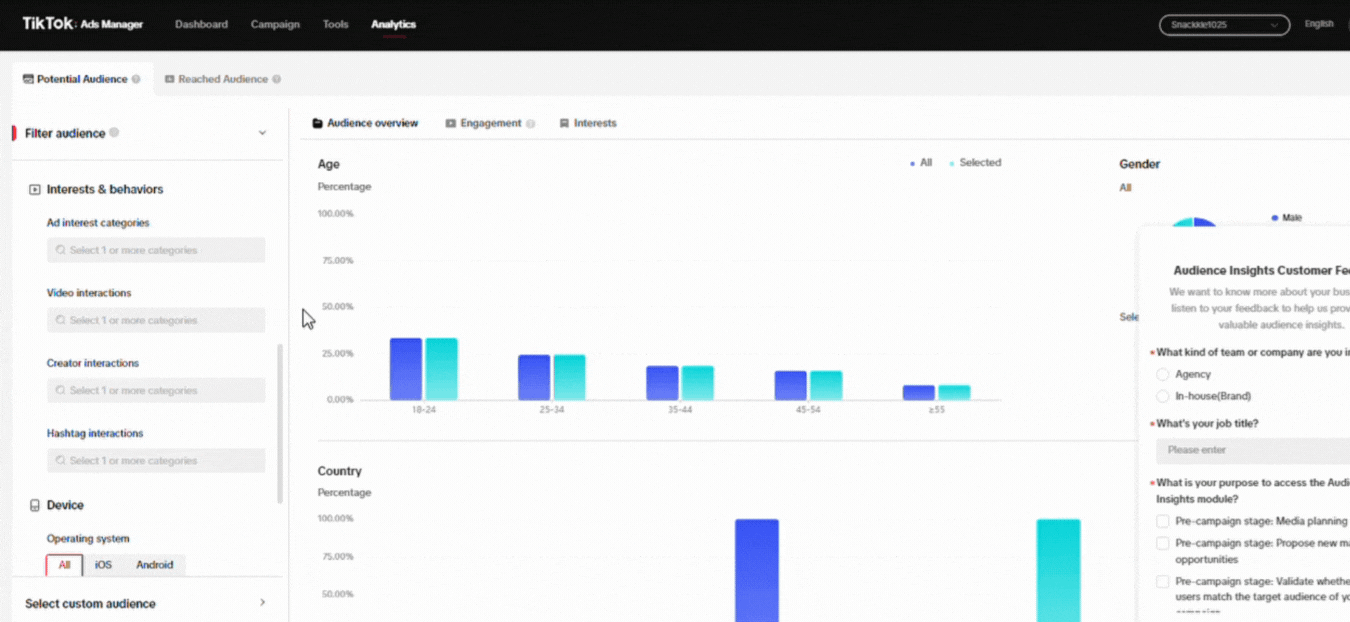Viewport: 1350px width, 622px height.
Task: Open the Interests tab
Action: point(588,123)
